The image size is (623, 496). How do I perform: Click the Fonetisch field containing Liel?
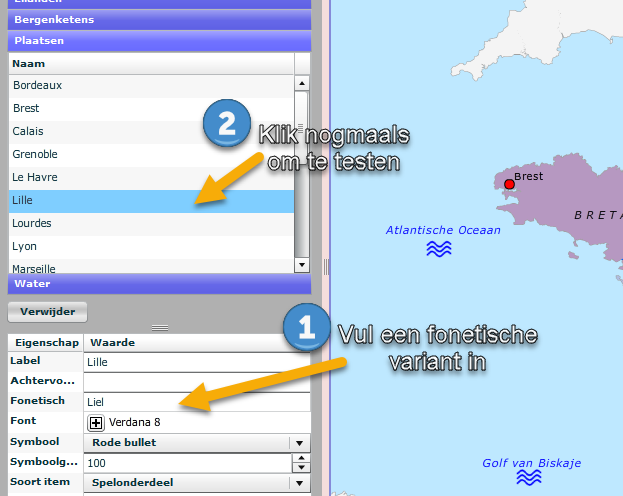click(x=195, y=402)
